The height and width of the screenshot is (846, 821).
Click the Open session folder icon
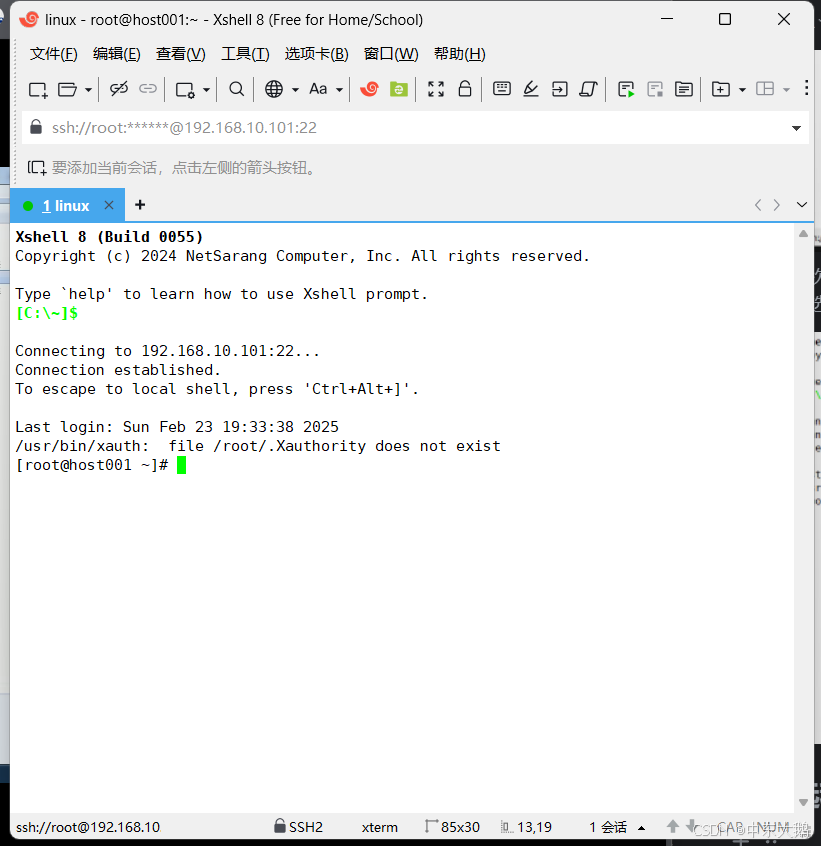point(67,89)
